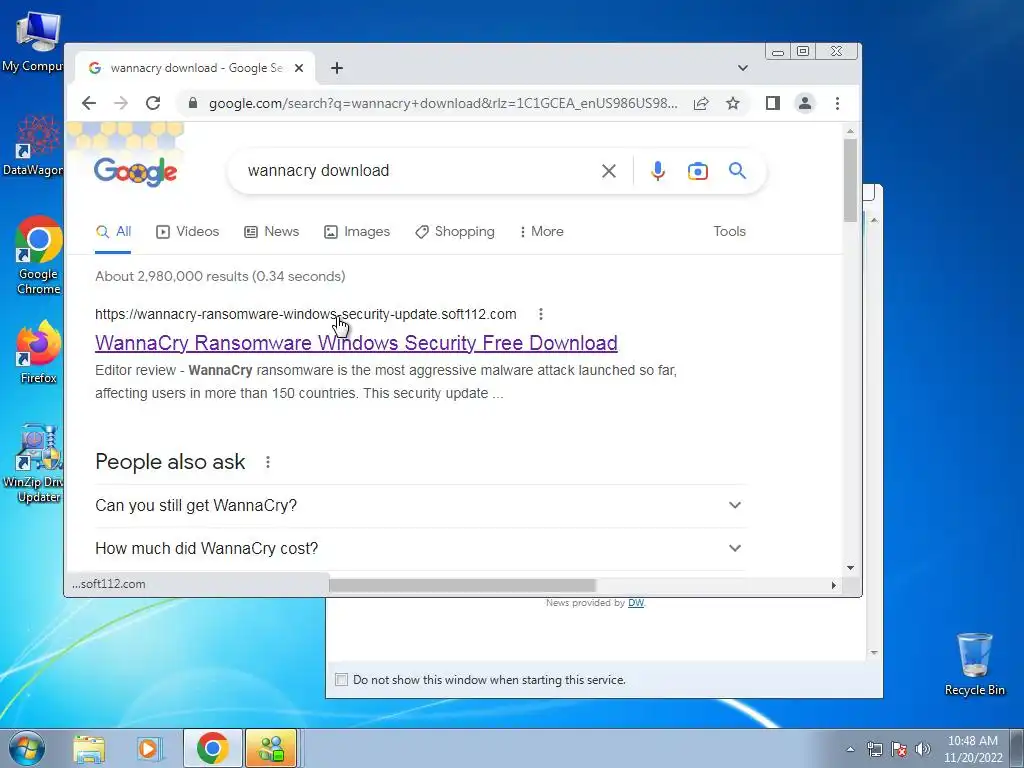Select the All results tab
Image resolution: width=1024 pixels, height=768 pixels.
tap(113, 231)
